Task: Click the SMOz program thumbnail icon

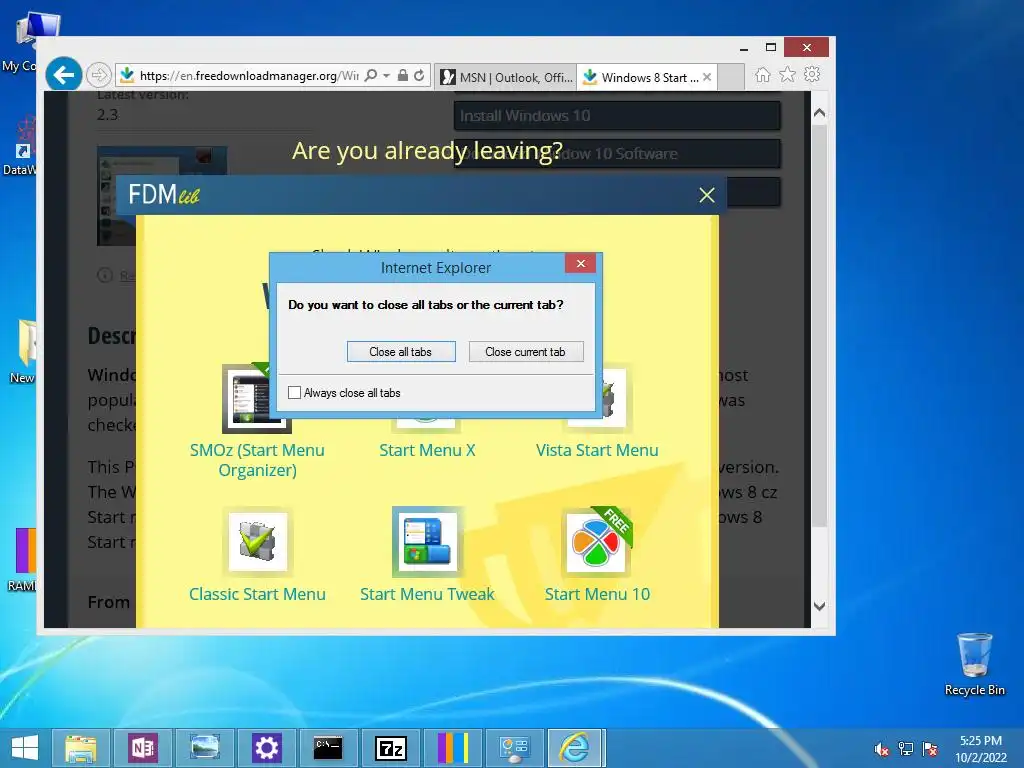Action: coord(257,398)
